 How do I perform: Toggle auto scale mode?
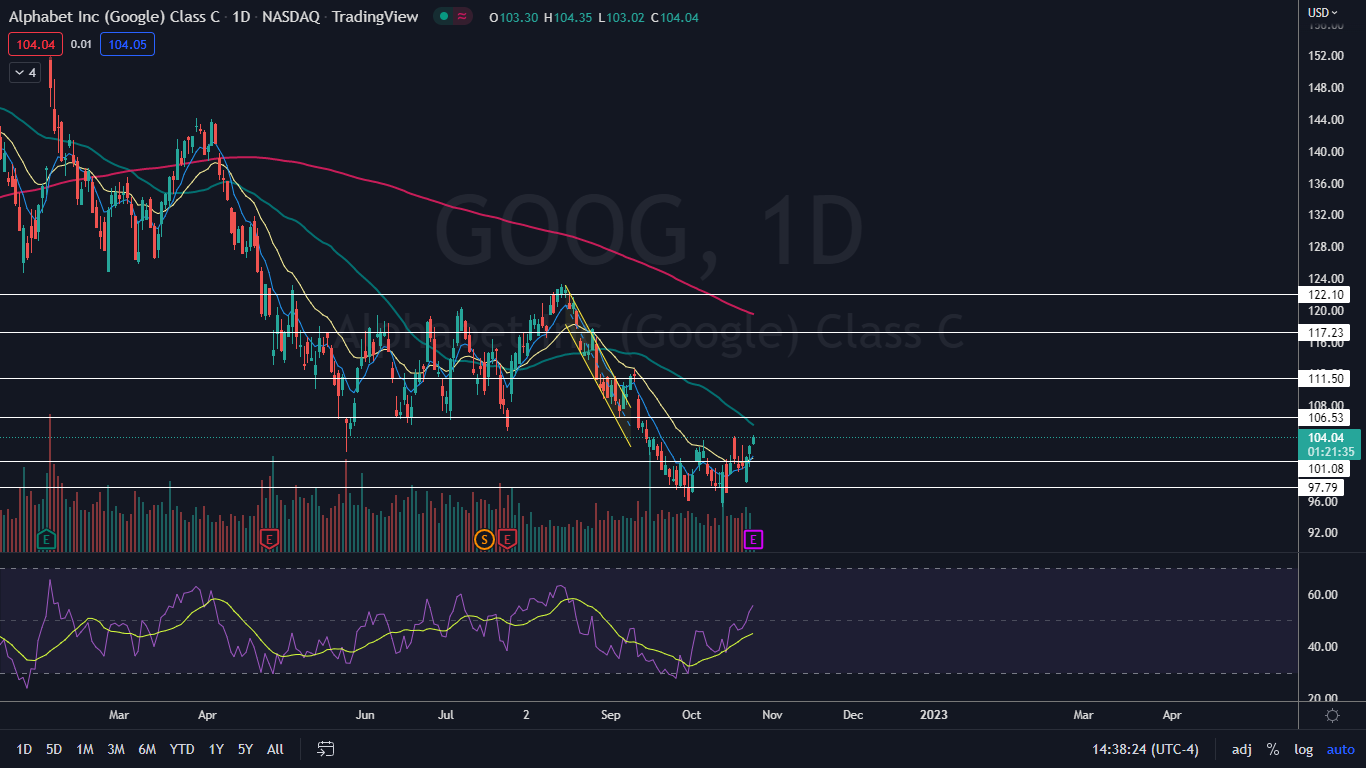click(1340, 749)
